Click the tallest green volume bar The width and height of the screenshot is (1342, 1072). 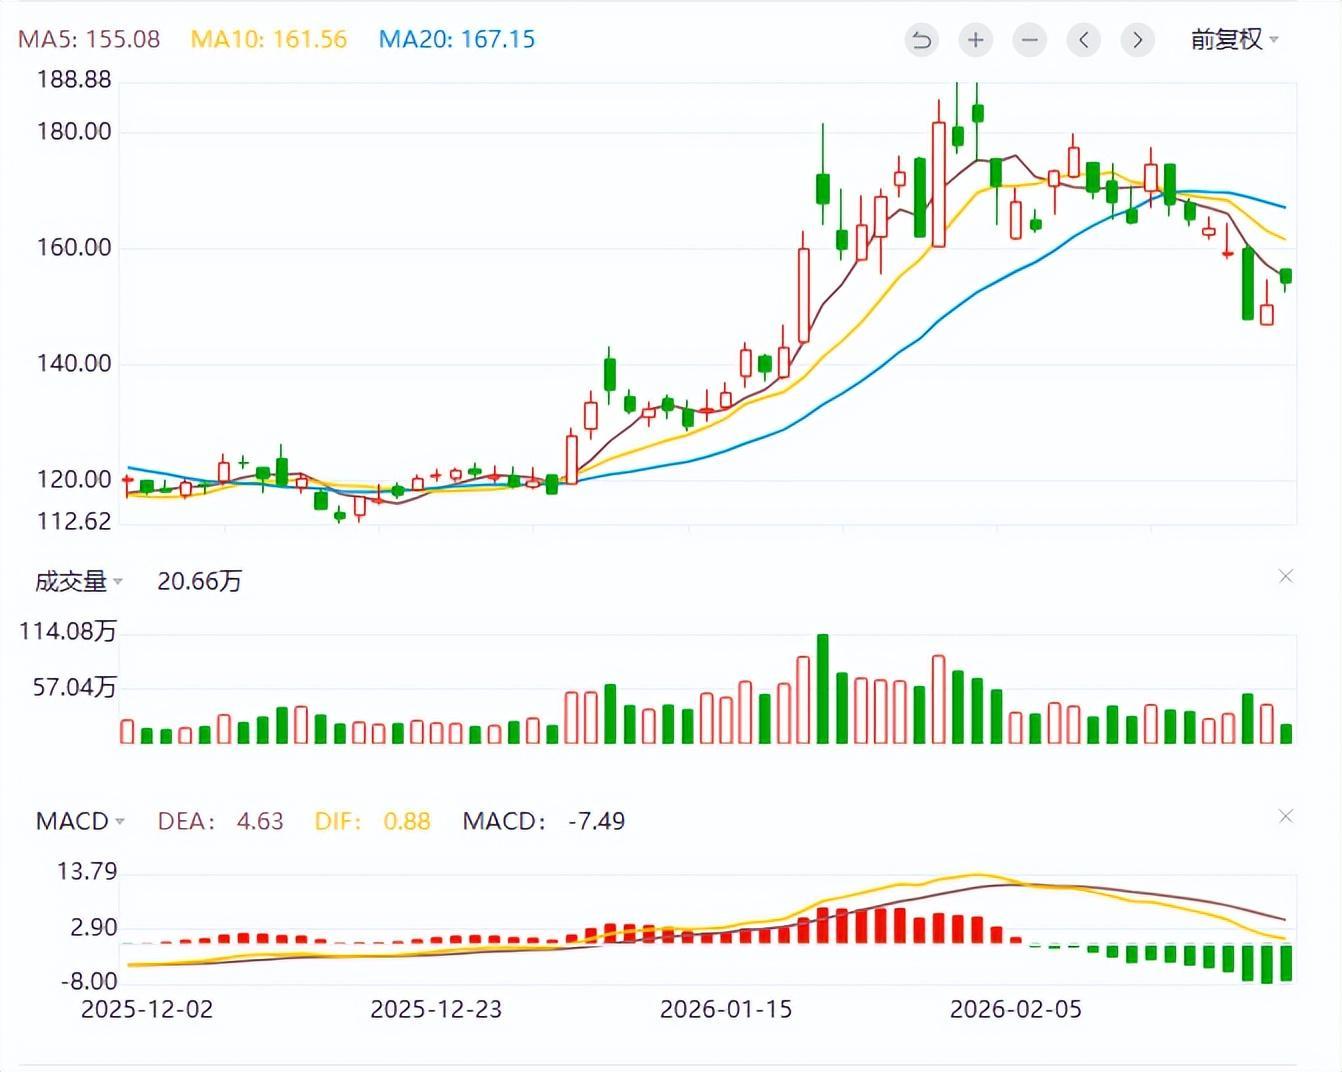click(x=823, y=689)
